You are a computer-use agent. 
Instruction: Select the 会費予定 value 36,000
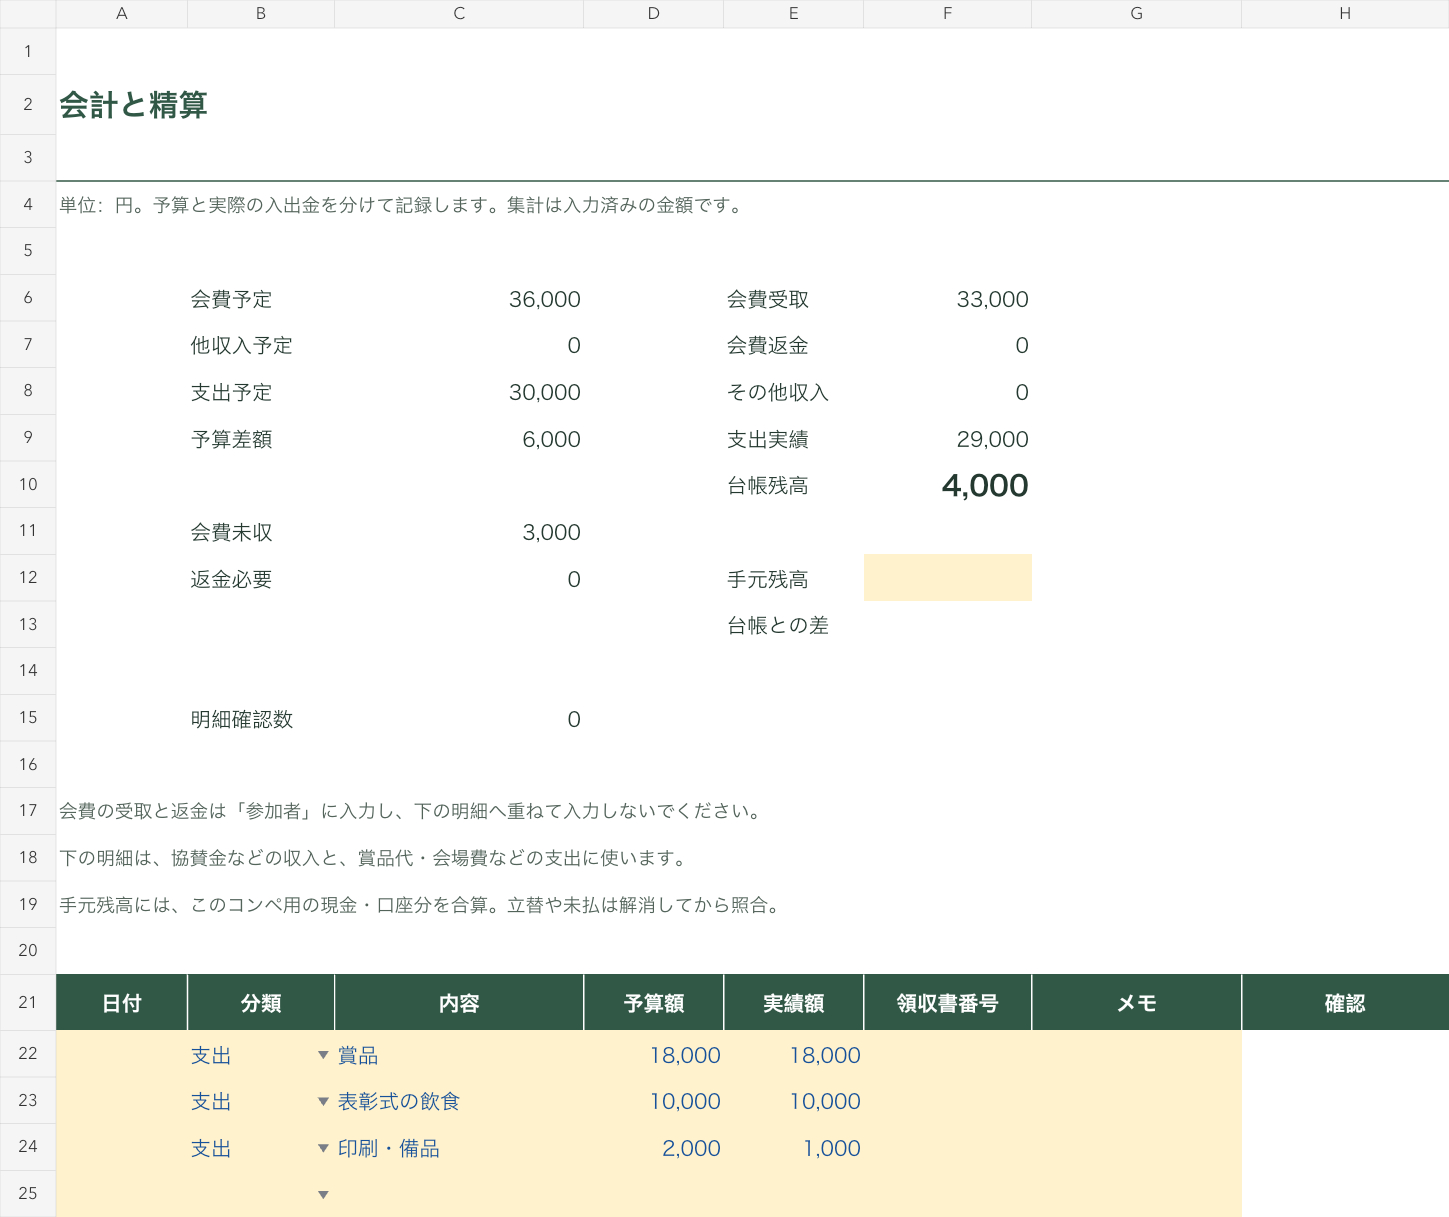545,299
